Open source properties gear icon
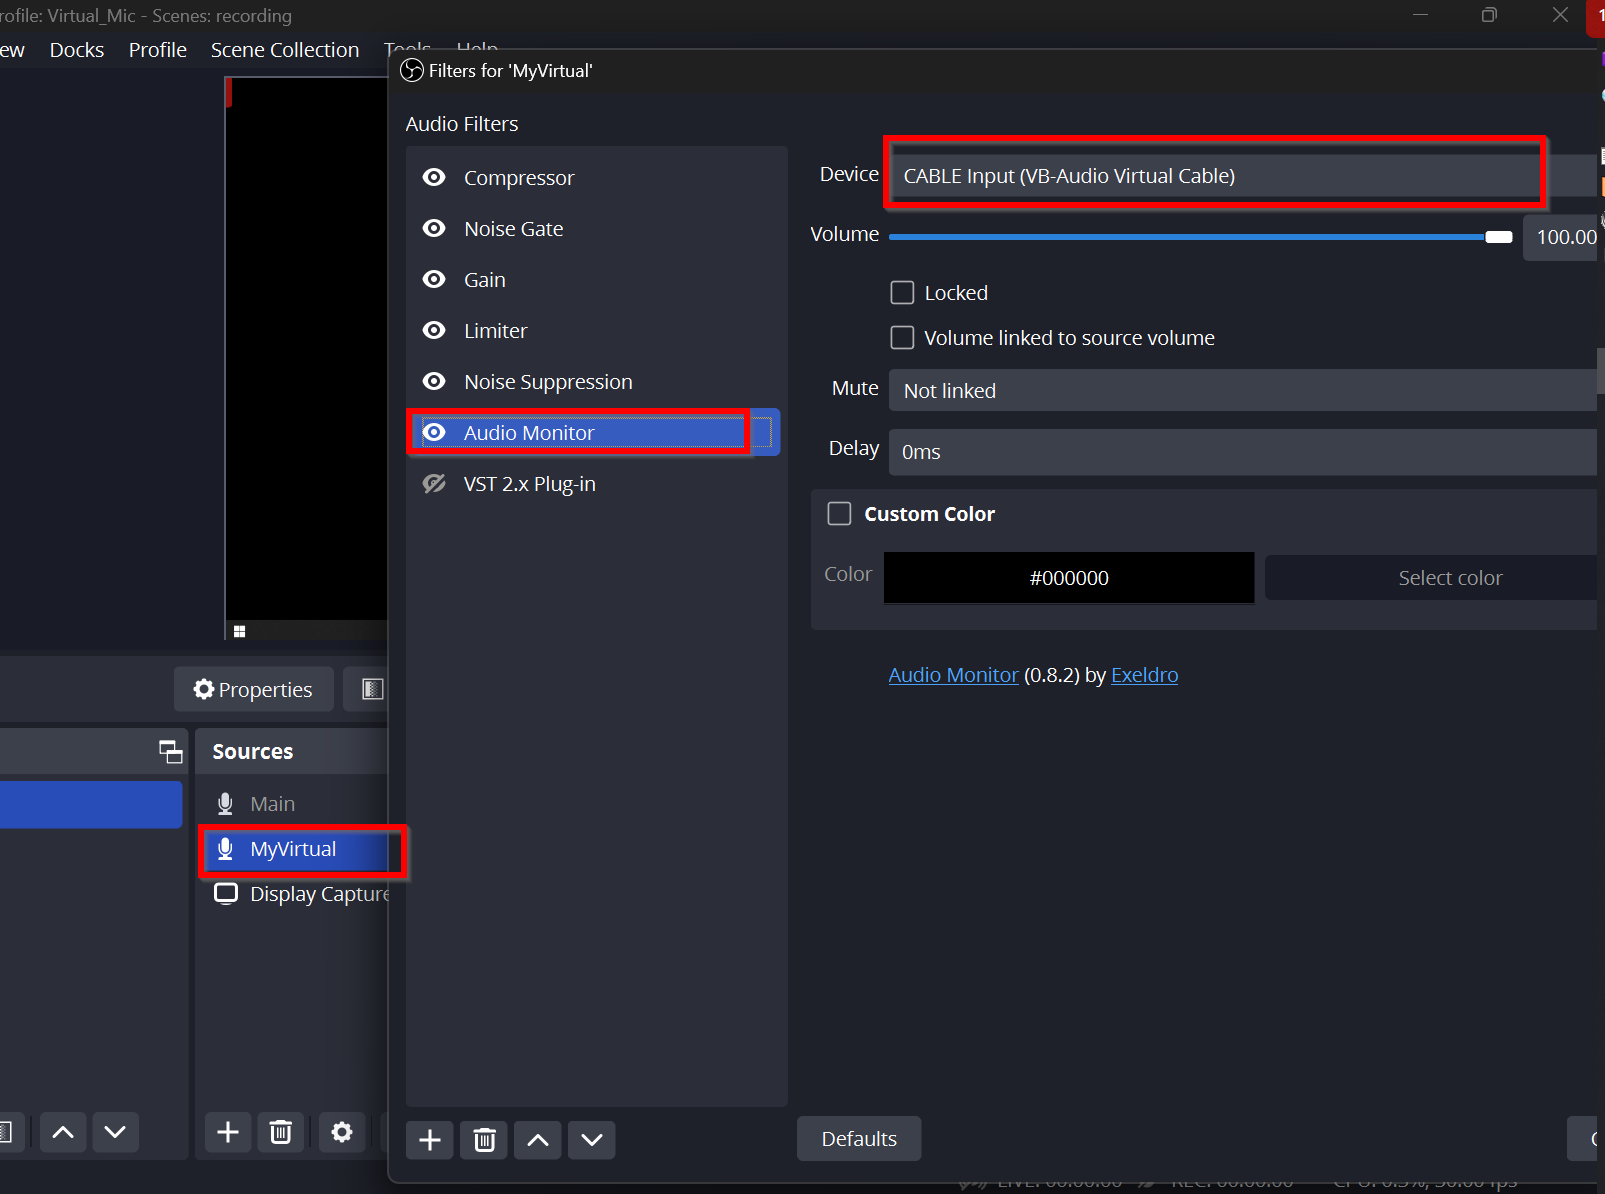This screenshot has width=1605, height=1194. tap(342, 1132)
